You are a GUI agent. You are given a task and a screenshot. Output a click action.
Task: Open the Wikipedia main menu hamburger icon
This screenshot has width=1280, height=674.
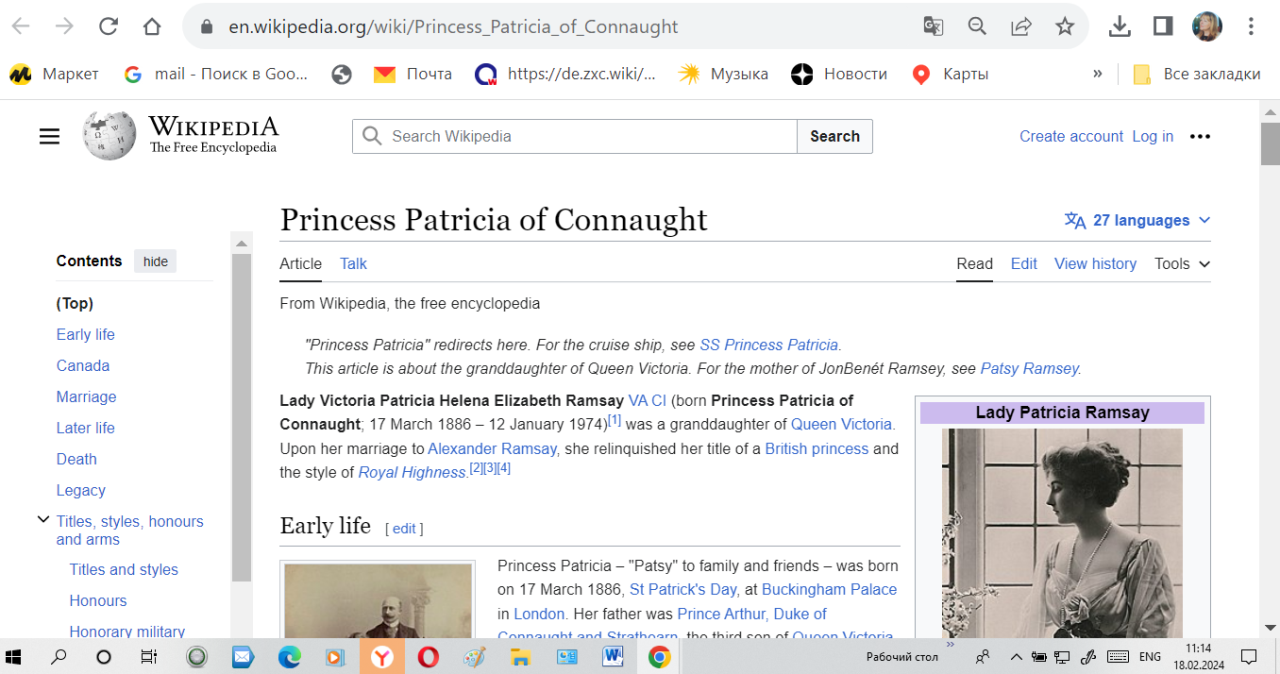coord(49,137)
